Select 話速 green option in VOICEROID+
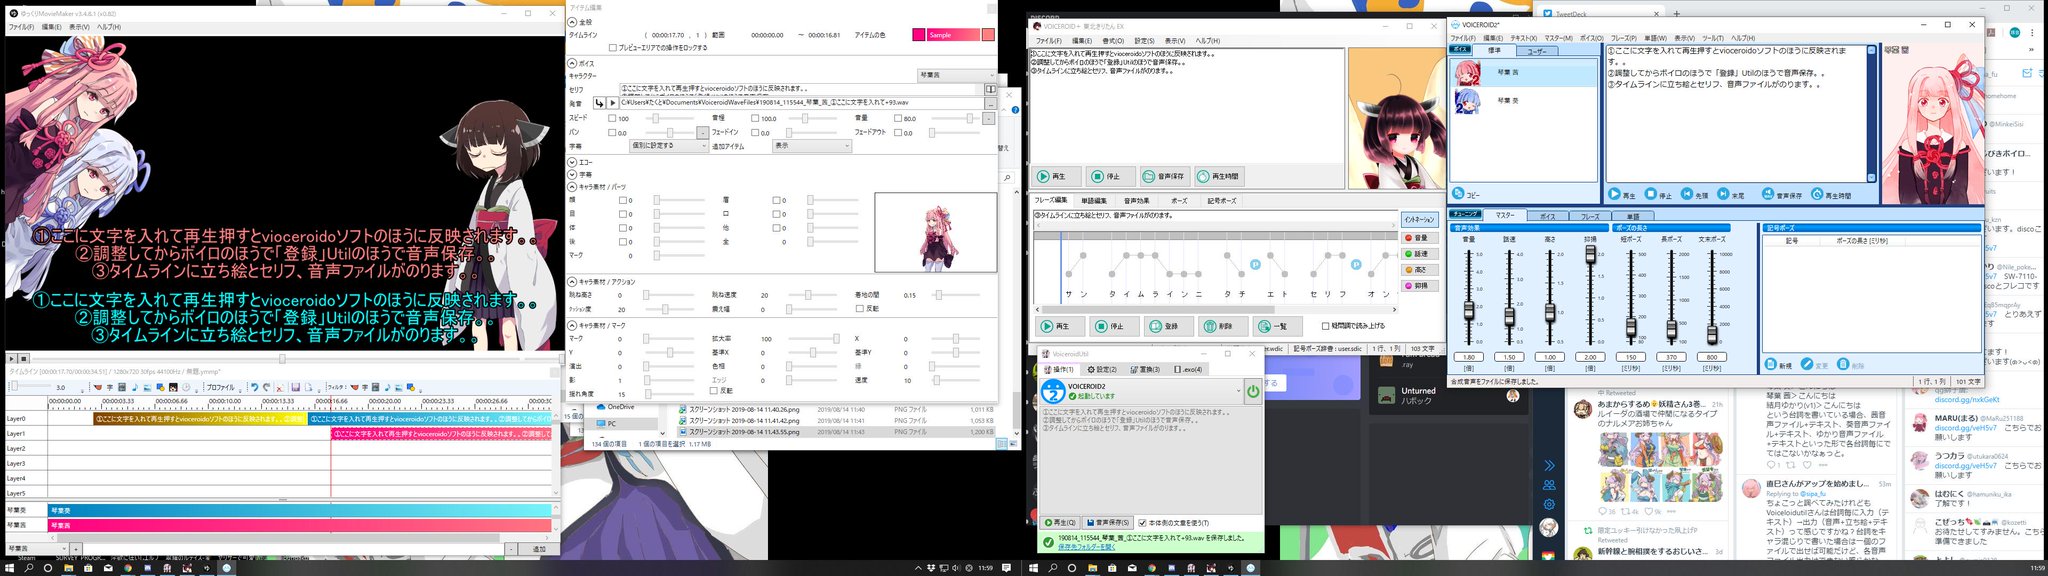 1418,254
